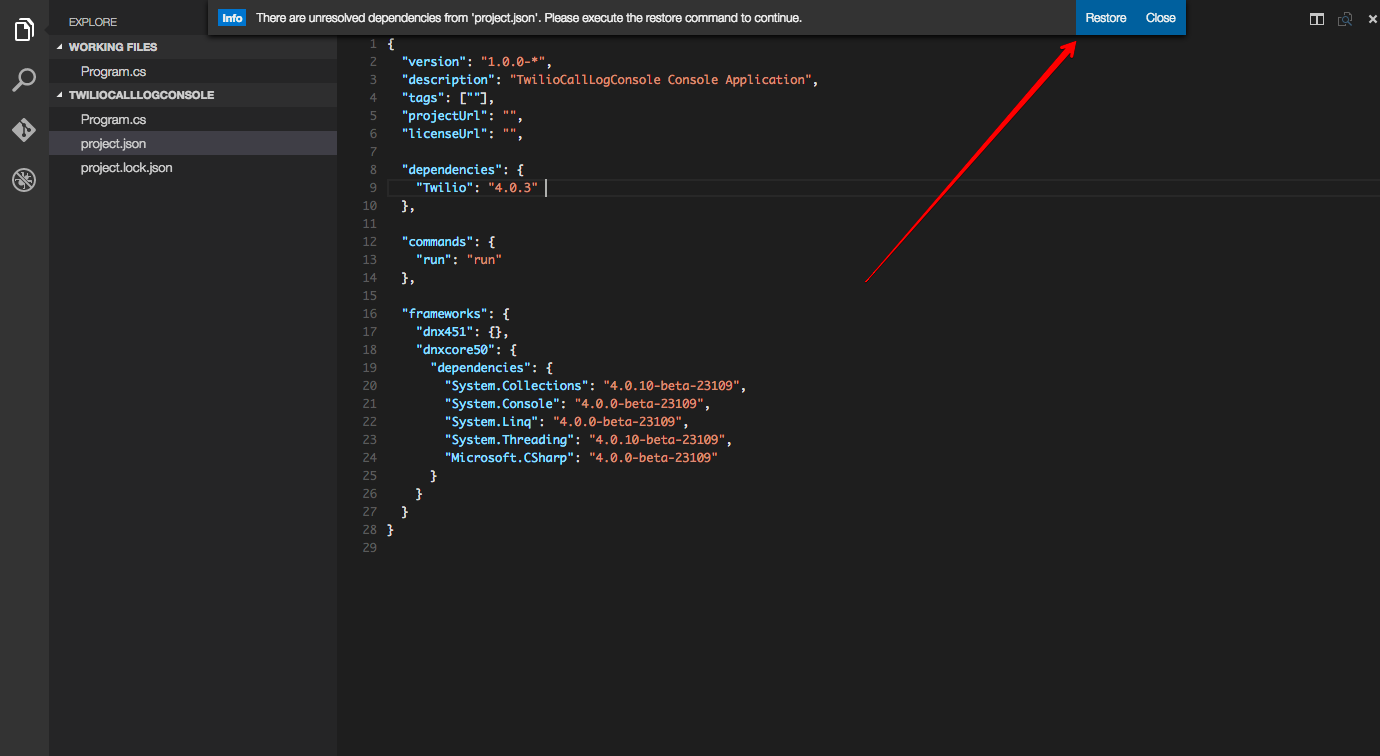Open the Debug view with the bug icon

pyautogui.click(x=24, y=180)
